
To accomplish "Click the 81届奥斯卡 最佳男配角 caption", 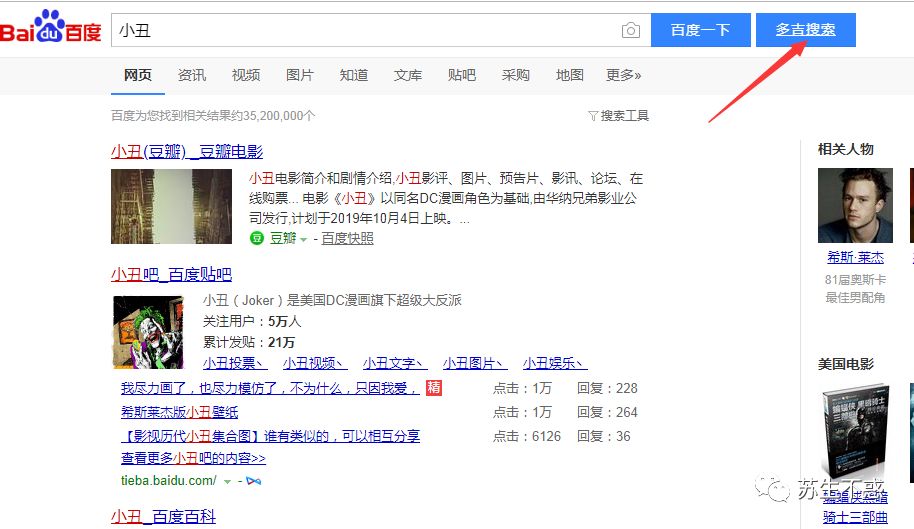I will tap(855, 288).
